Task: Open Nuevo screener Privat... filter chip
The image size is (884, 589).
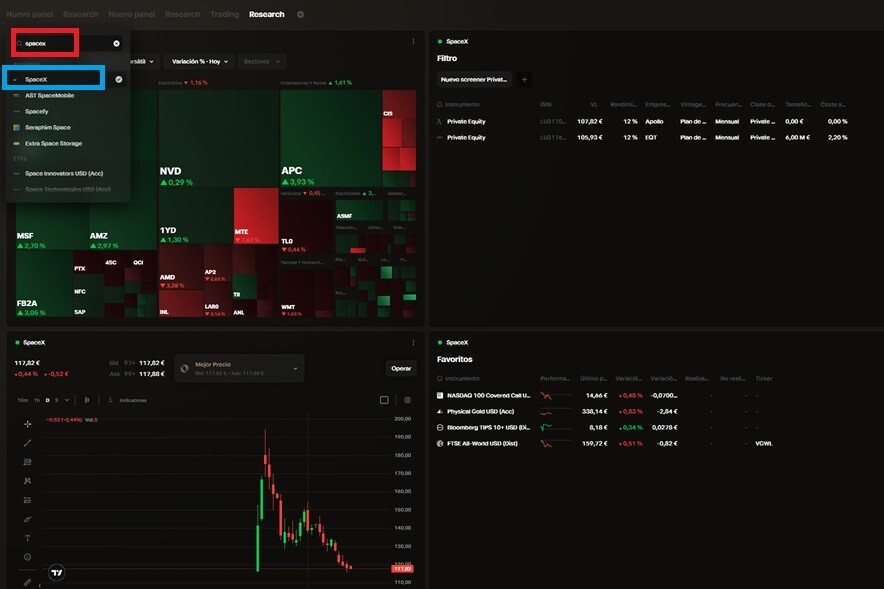Action: [x=474, y=79]
